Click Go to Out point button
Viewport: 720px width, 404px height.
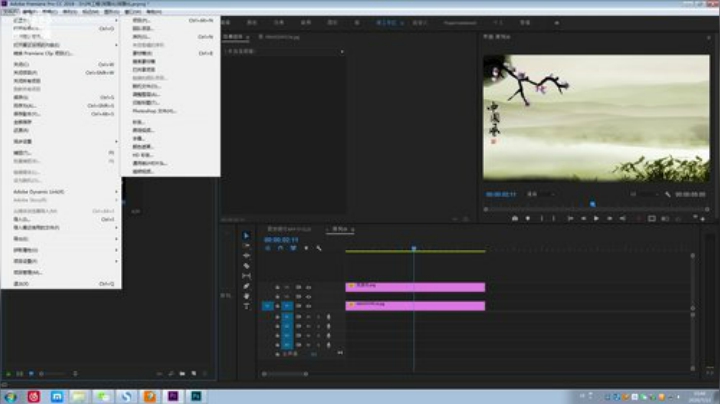pyautogui.click(x=622, y=219)
